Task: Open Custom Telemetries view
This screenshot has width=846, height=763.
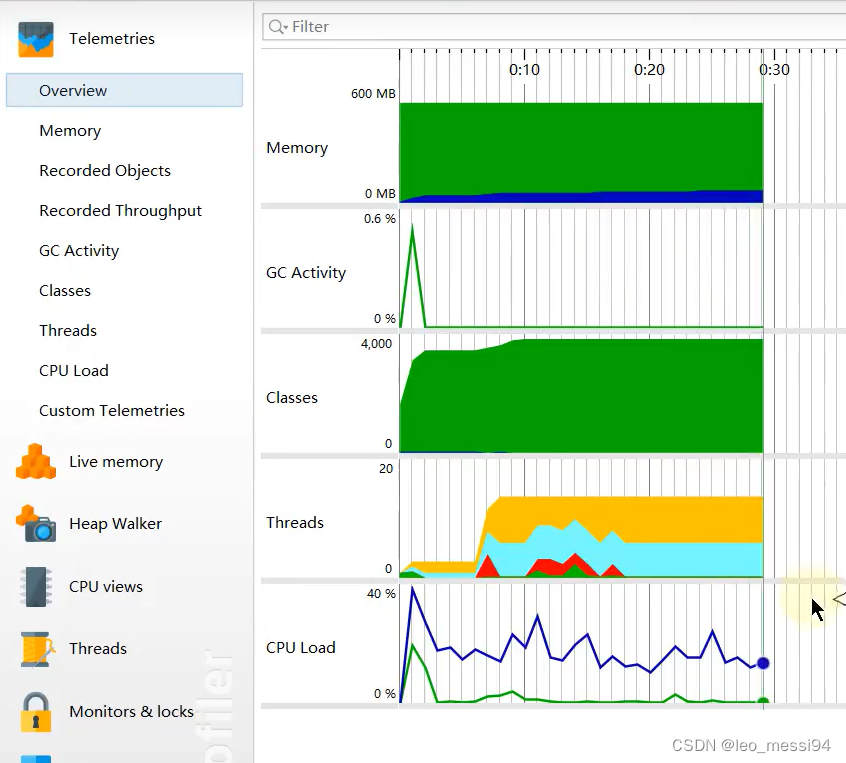Action: (x=112, y=410)
